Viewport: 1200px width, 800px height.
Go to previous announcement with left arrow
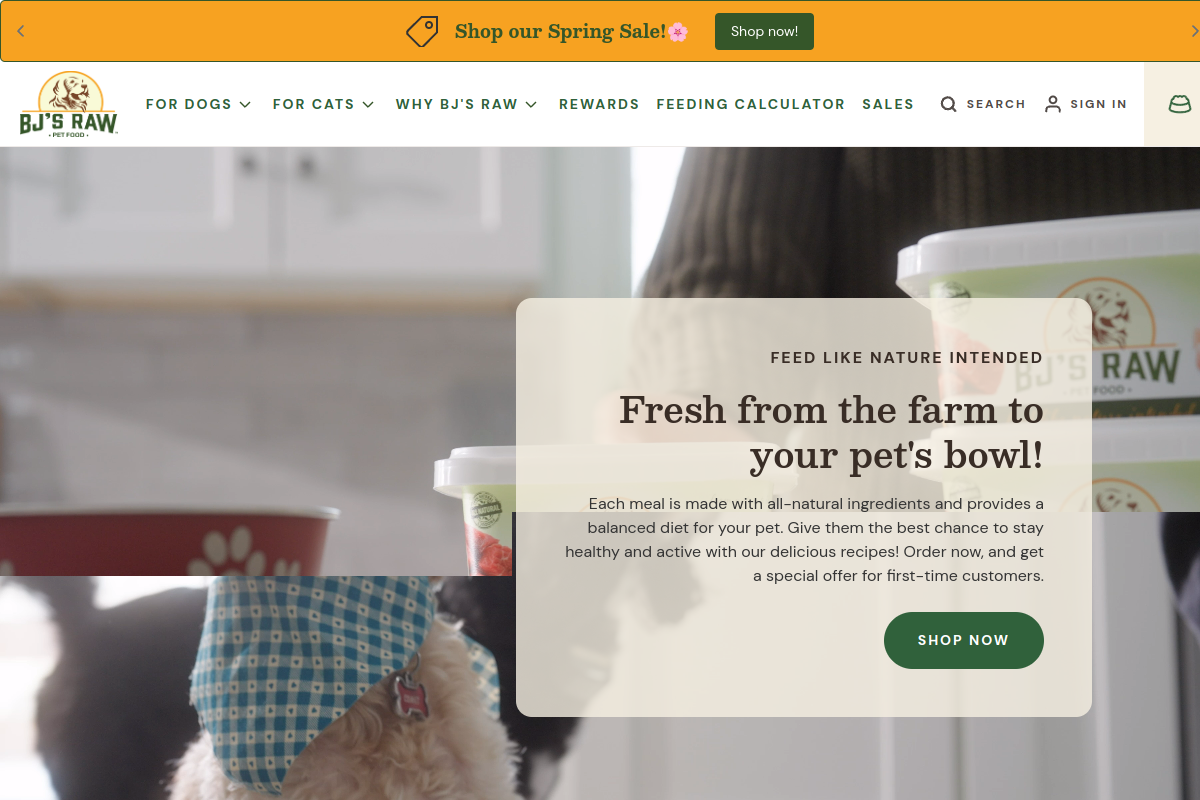(21, 31)
